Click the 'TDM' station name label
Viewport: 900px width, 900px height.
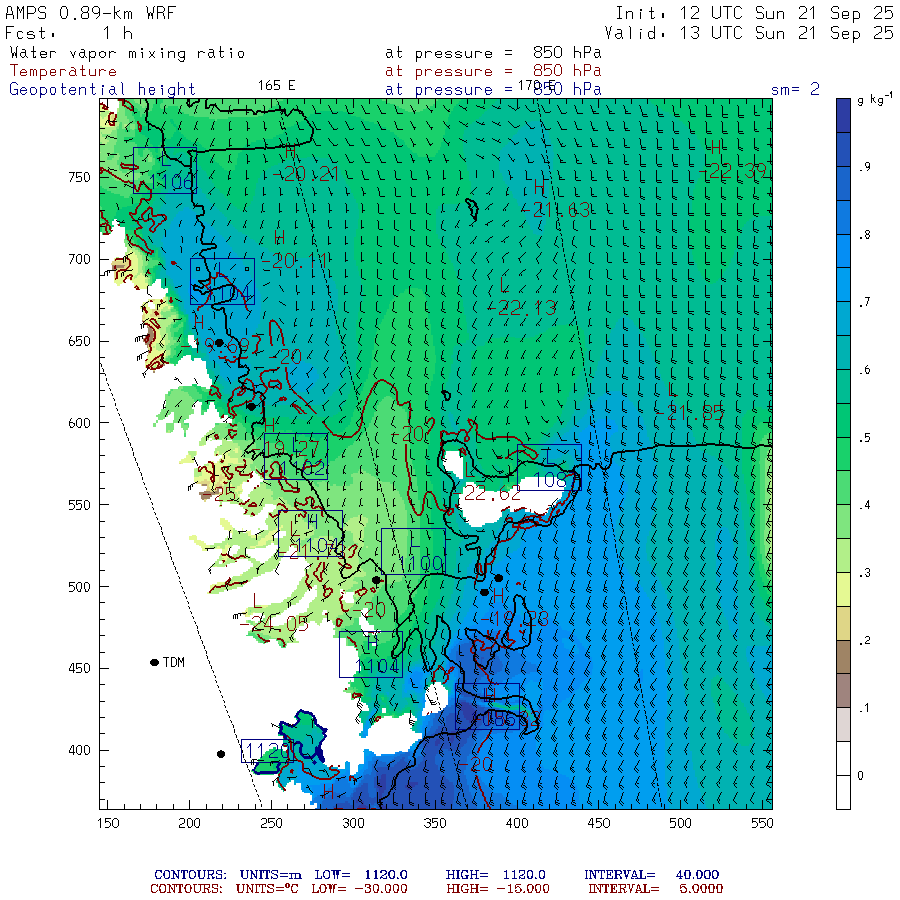174,662
